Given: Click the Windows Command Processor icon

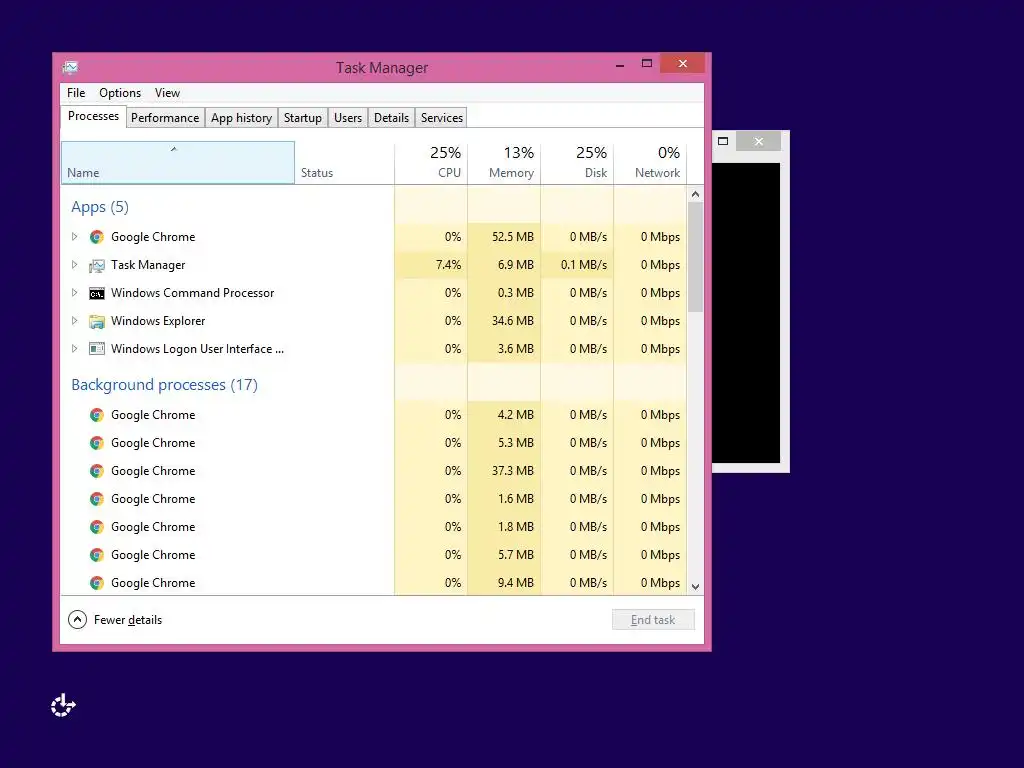Looking at the screenshot, I should pyautogui.click(x=97, y=293).
